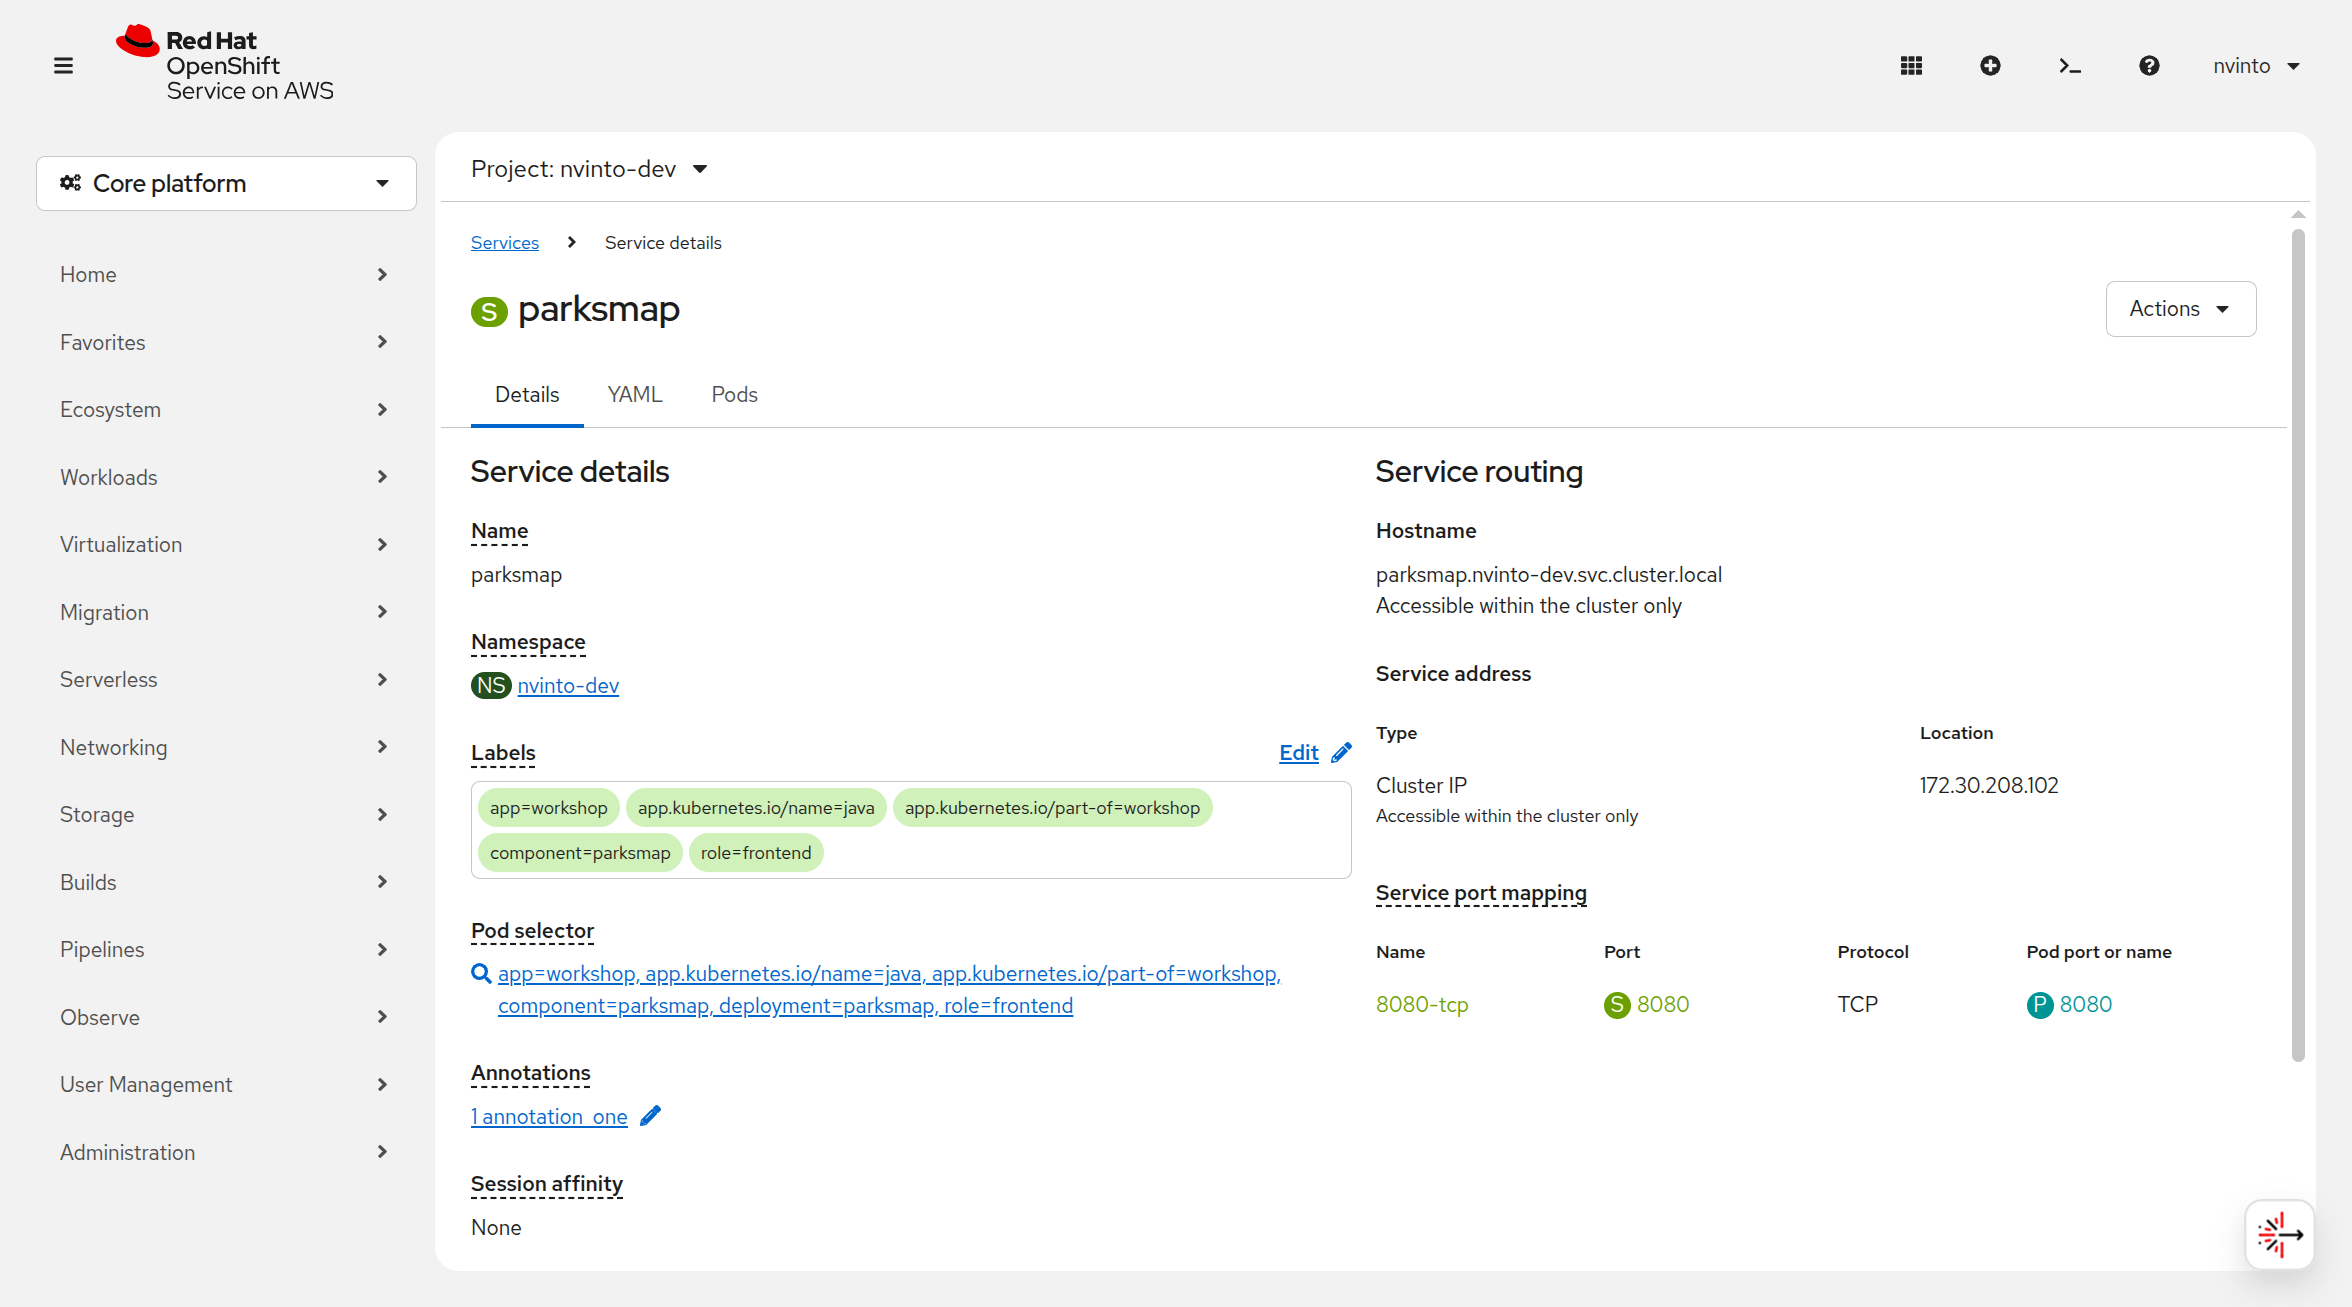Screen dimensions: 2352x1307
Task: Click the Red Hat OpenShift logo
Action: [x=225, y=64]
